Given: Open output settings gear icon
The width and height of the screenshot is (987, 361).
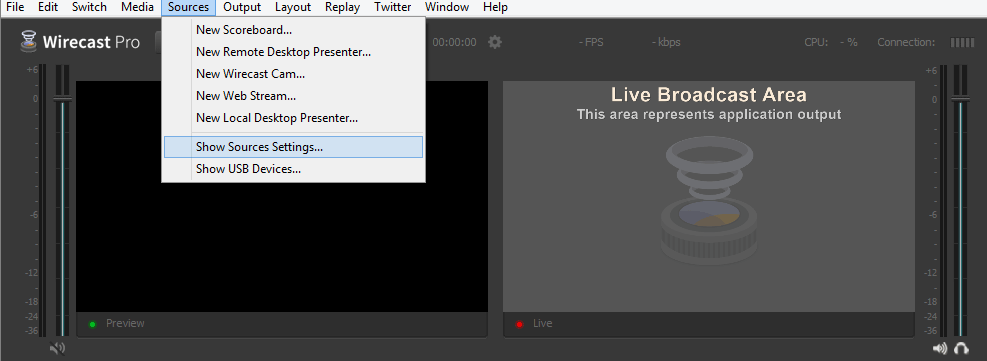Looking at the screenshot, I should [495, 42].
